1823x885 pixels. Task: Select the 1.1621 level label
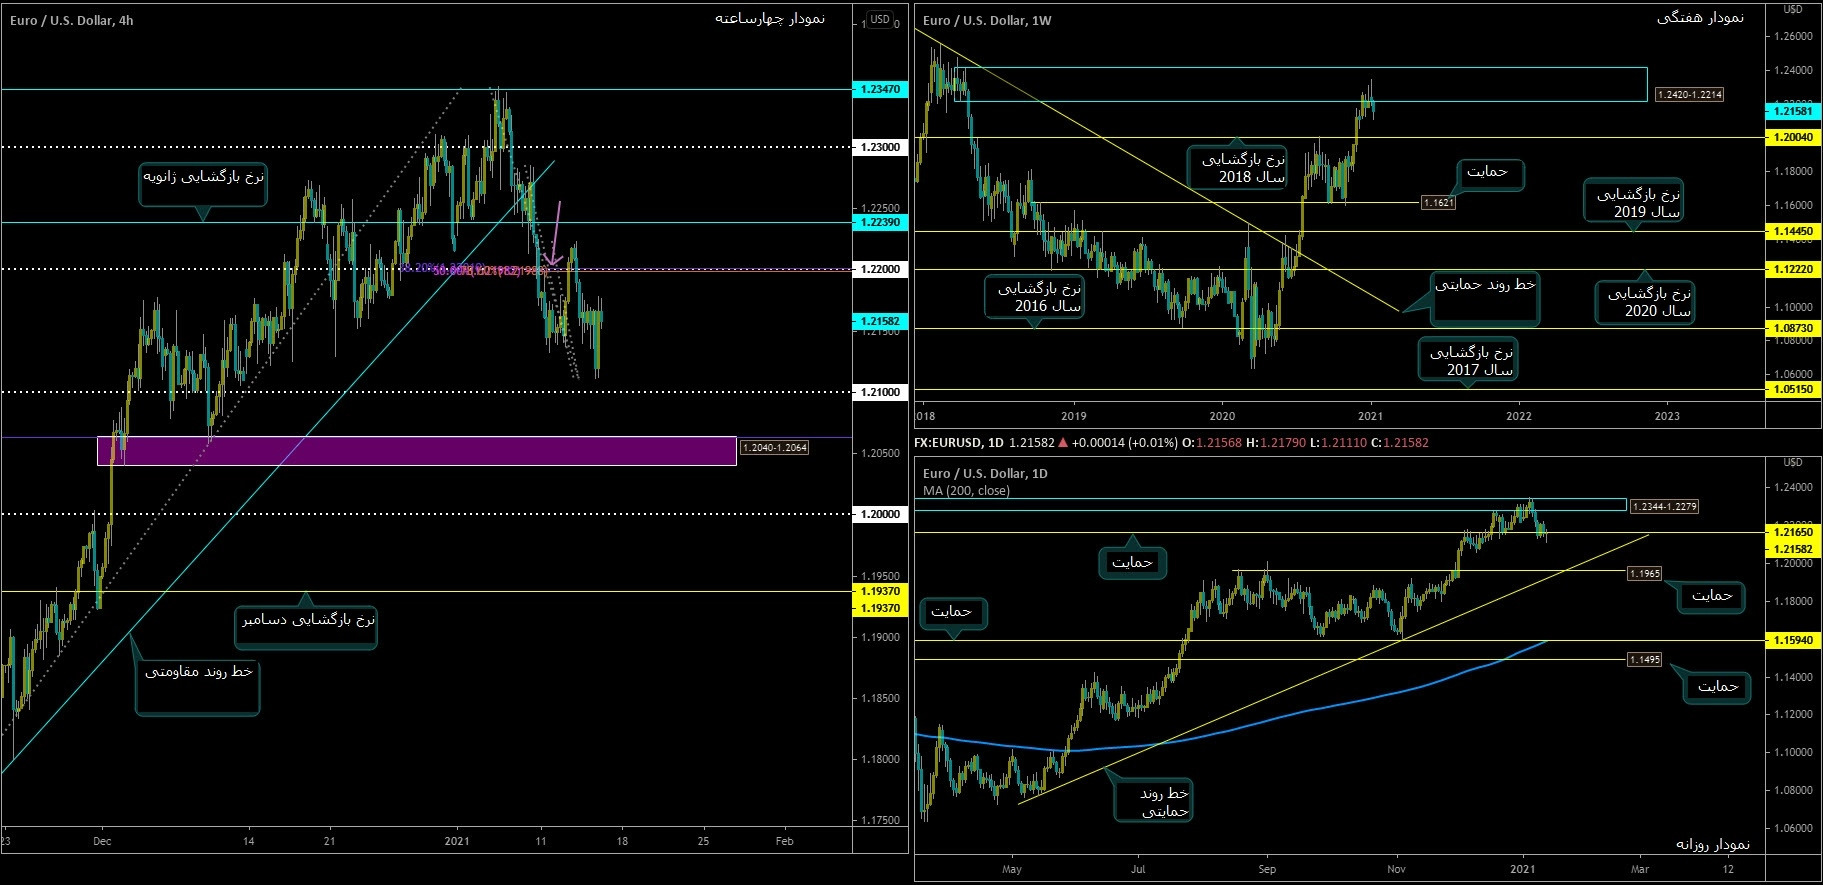click(x=1438, y=202)
